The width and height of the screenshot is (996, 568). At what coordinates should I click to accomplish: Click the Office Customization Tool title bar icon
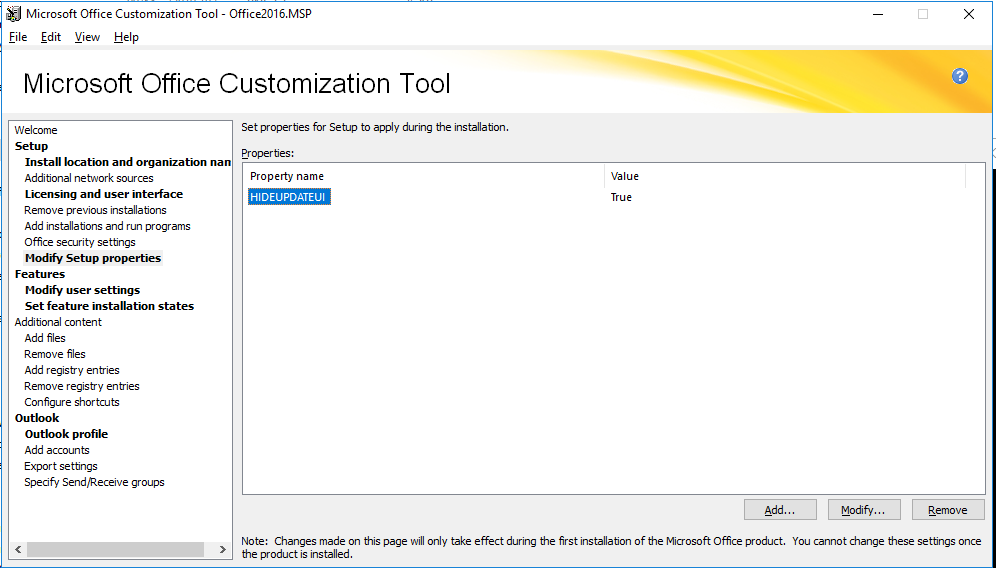point(13,13)
